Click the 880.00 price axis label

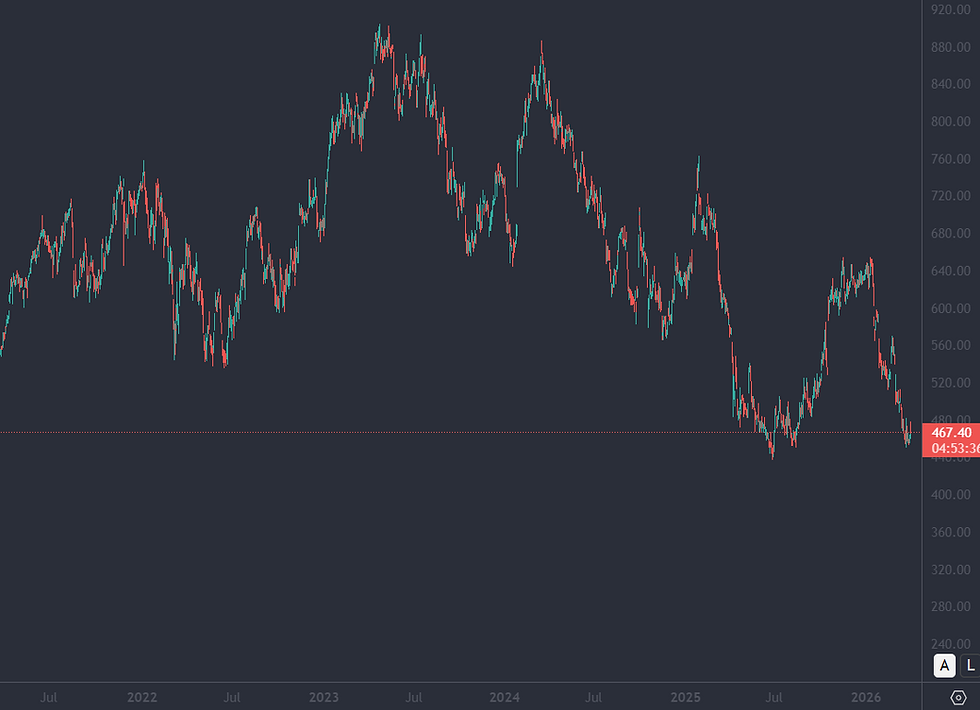click(x=951, y=48)
